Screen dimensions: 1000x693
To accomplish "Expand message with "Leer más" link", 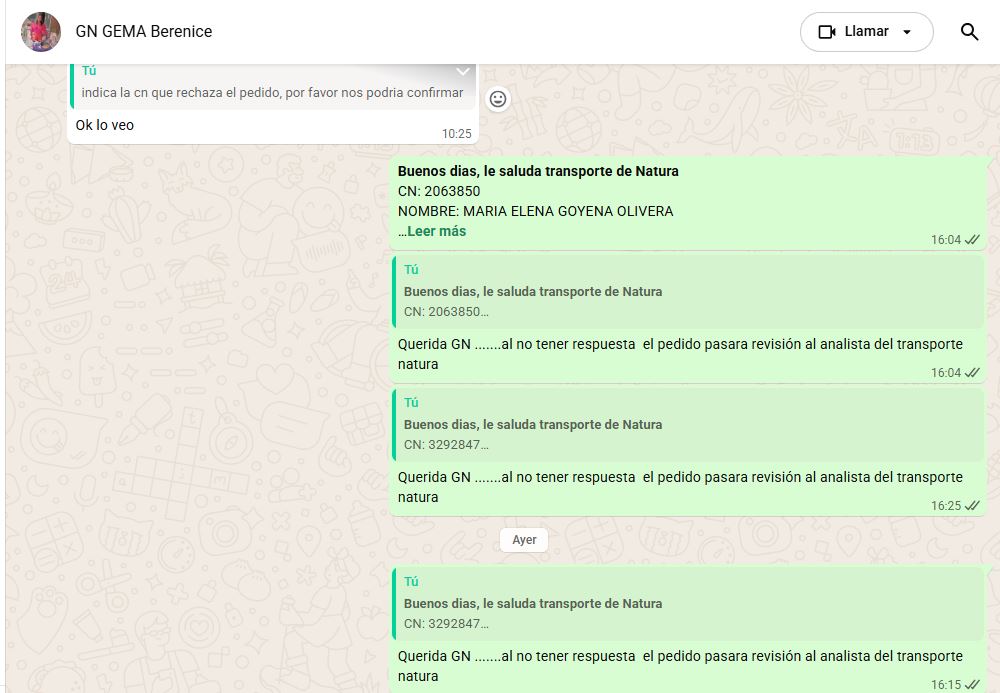I will (x=436, y=231).
